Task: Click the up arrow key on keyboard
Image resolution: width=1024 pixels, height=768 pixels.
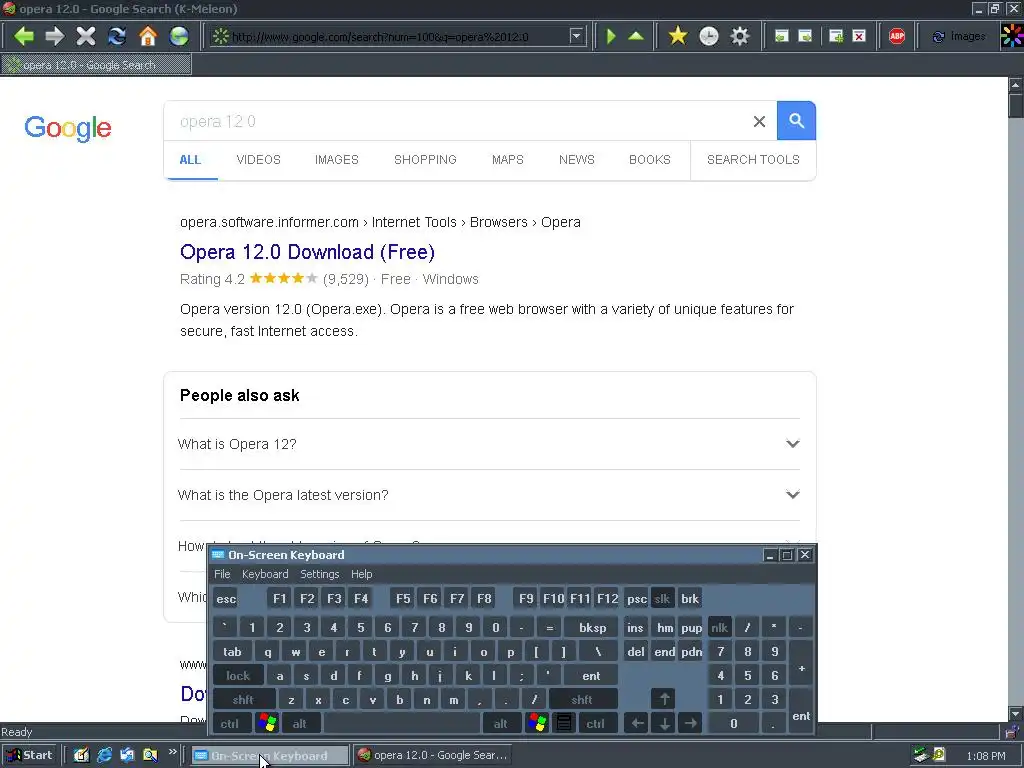Action: click(x=664, y=699)
